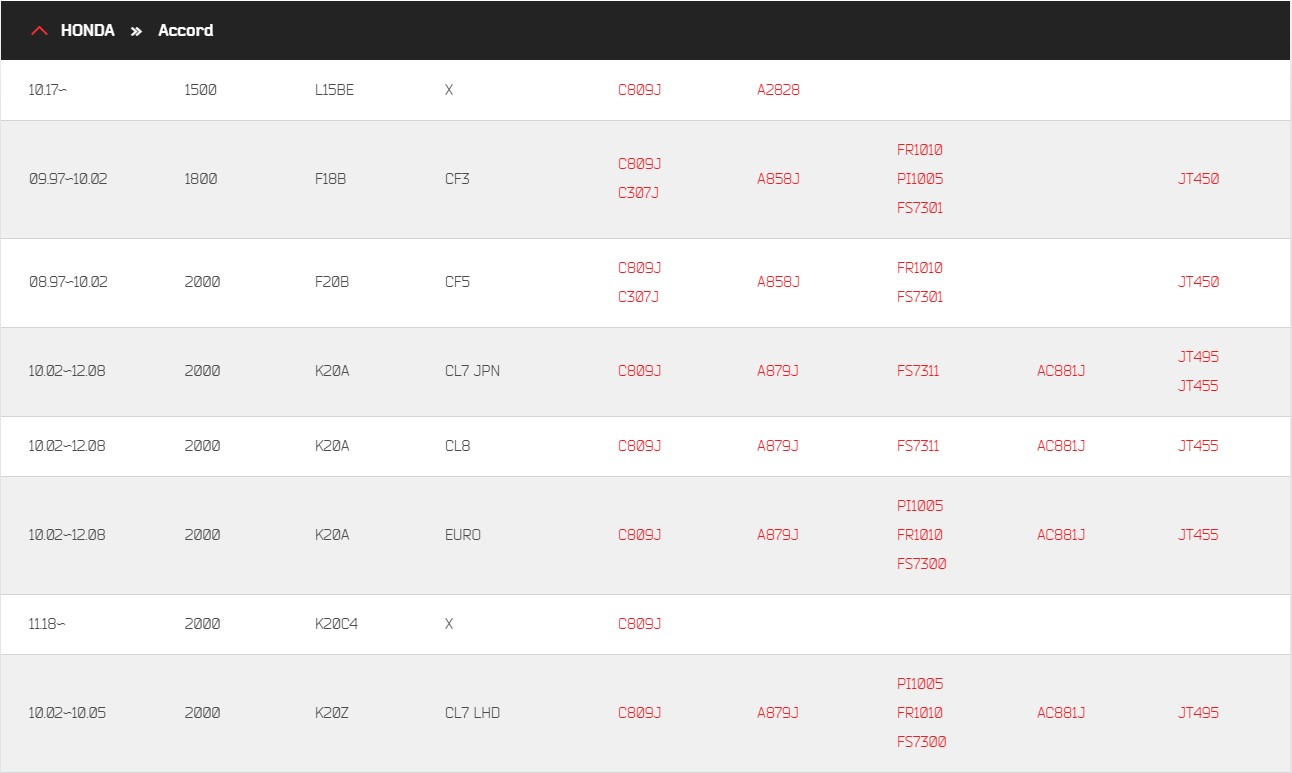
Task: Open AC881J link in CL7 JPN row
Action: click(x=1061, y=371)
